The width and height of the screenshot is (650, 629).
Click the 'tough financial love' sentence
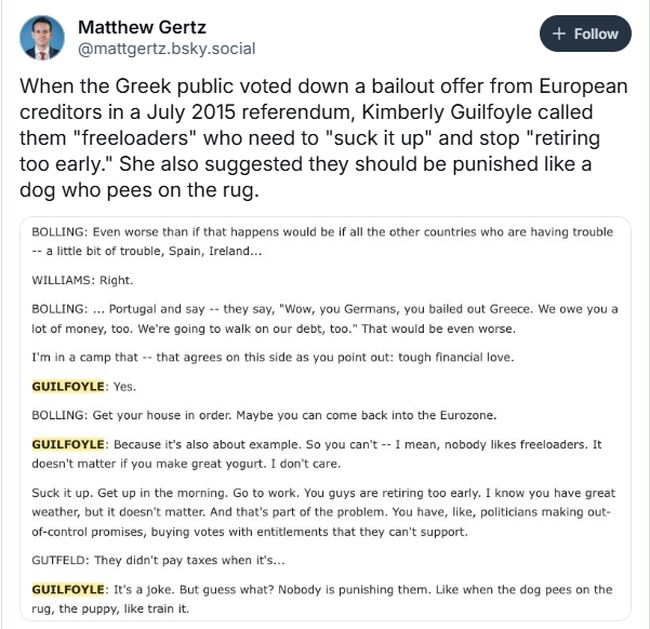pos(273,357)
